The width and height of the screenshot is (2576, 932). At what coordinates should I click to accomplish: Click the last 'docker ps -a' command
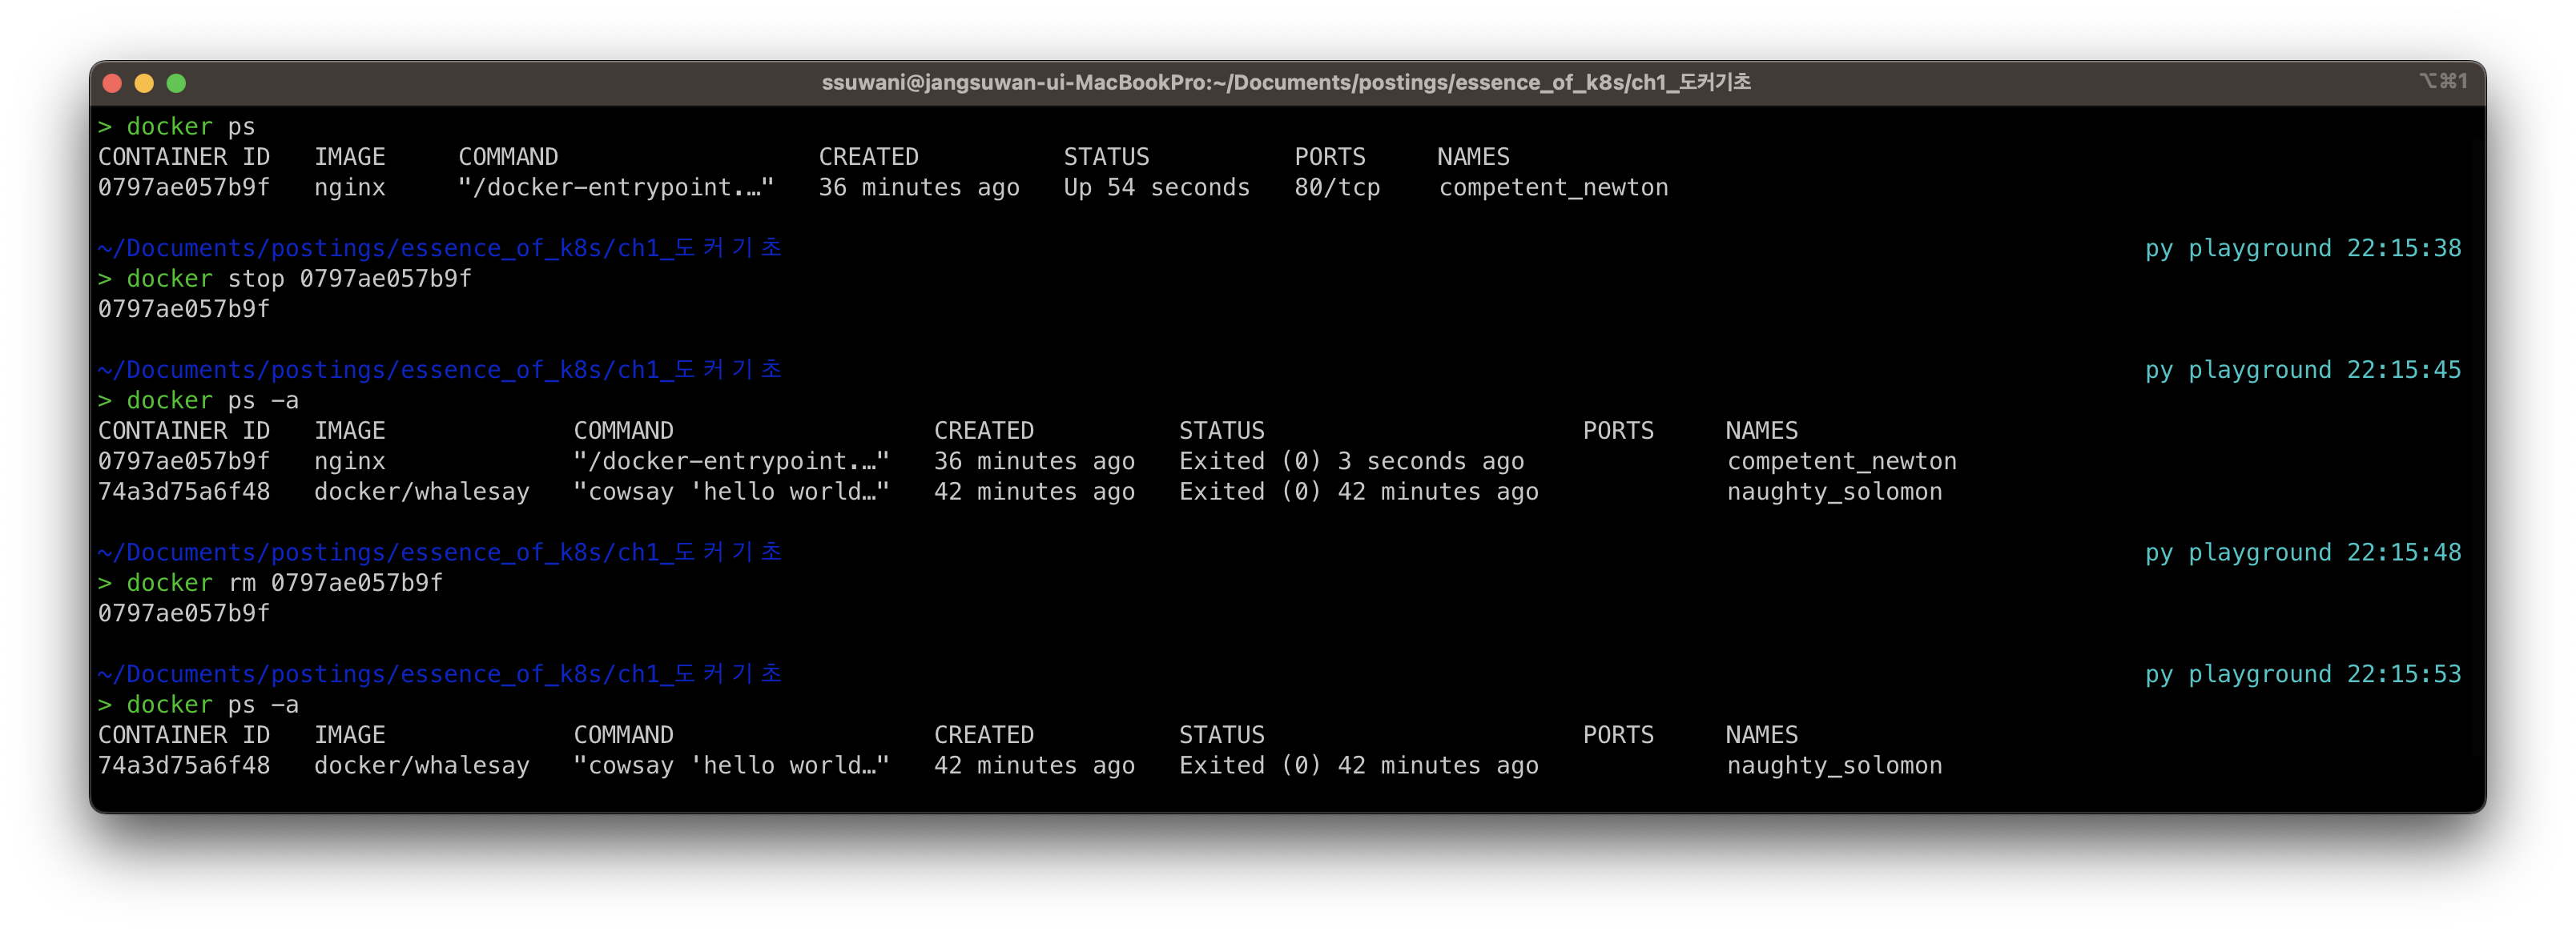pyautogui.click(x=198, y=705)
